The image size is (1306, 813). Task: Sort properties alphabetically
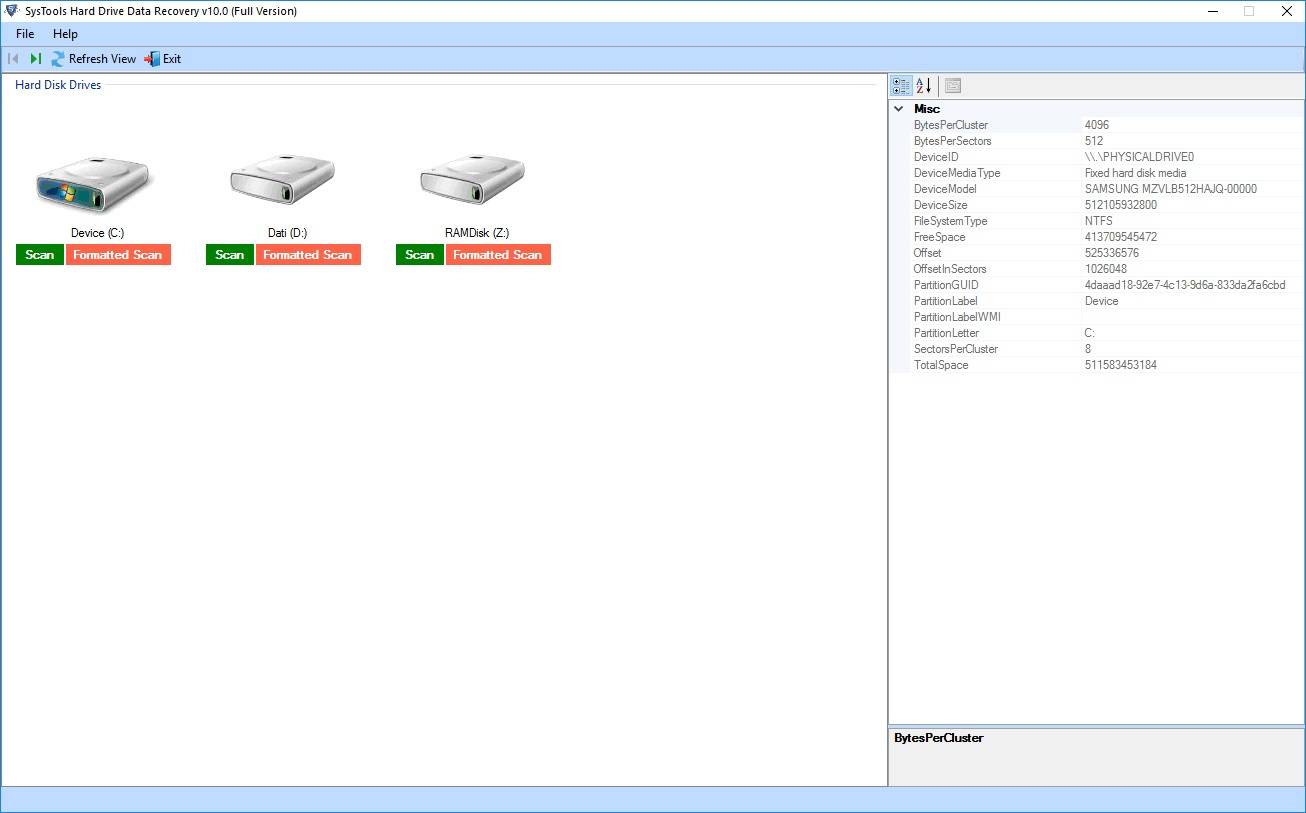pos(924,86)
